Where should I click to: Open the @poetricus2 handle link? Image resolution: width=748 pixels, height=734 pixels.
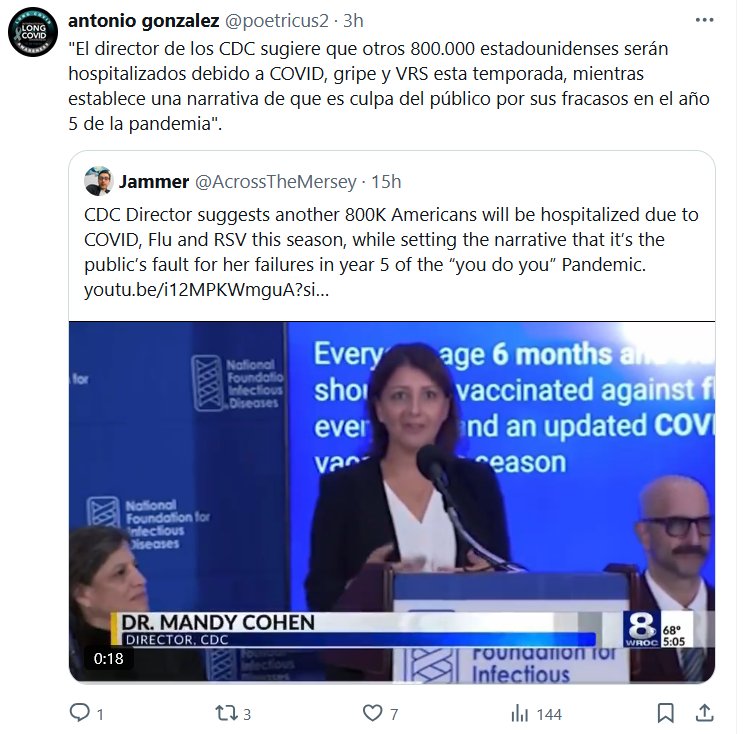click(x=277, y=21)
